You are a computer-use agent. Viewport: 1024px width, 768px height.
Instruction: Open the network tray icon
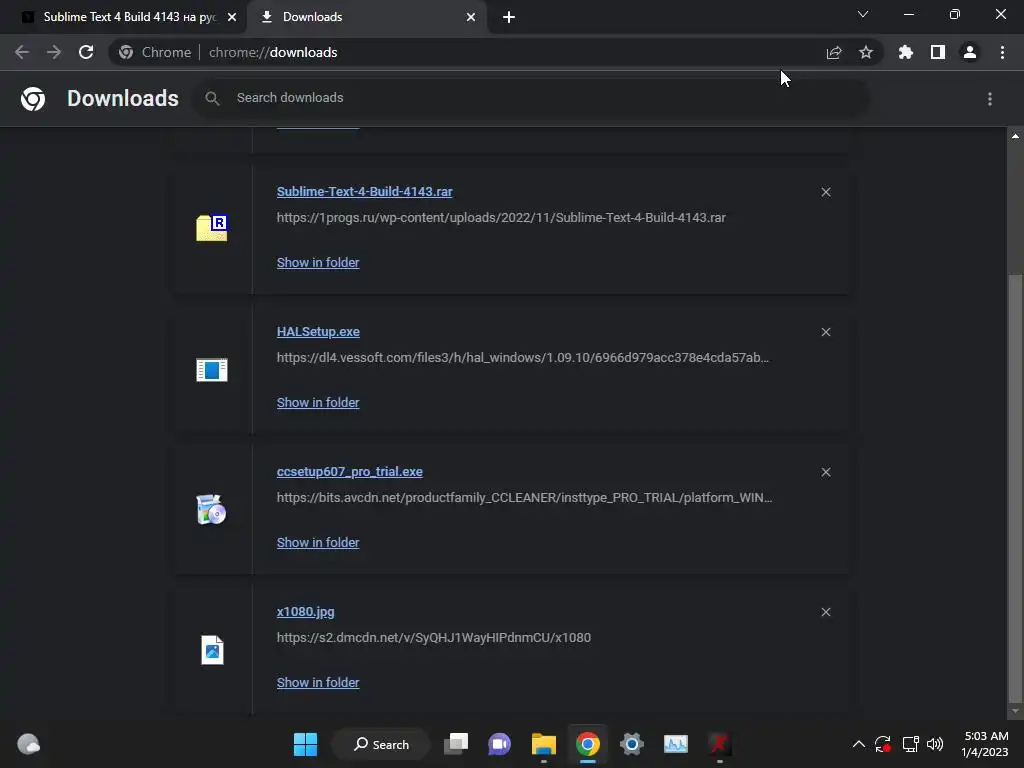coord(910,744)
